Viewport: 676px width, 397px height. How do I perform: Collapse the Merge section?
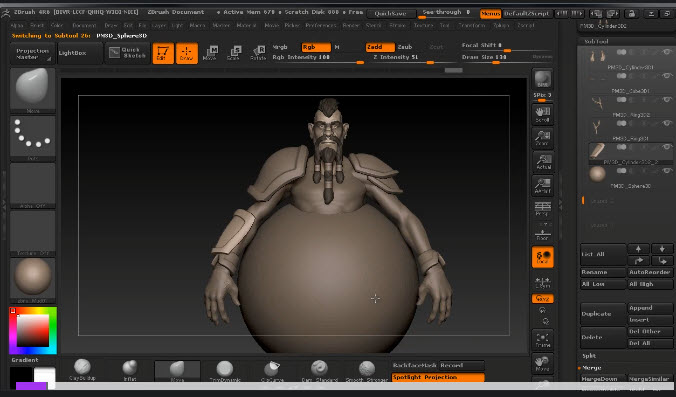click(592, 368)
